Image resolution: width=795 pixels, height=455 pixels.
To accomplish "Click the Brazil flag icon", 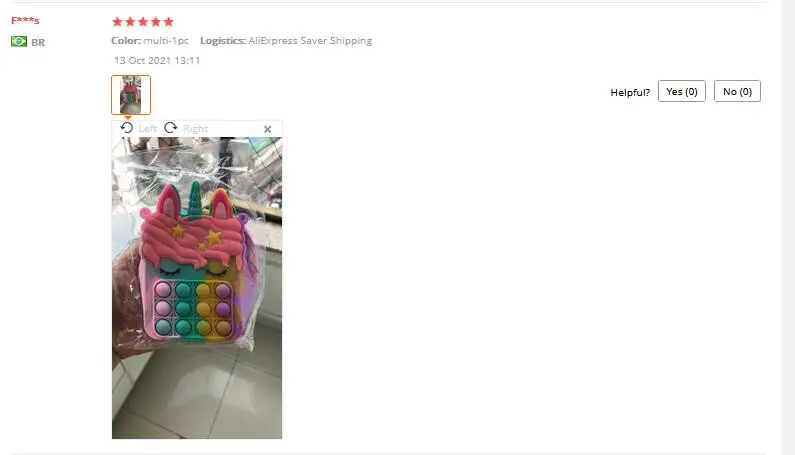I will (19, 42).
